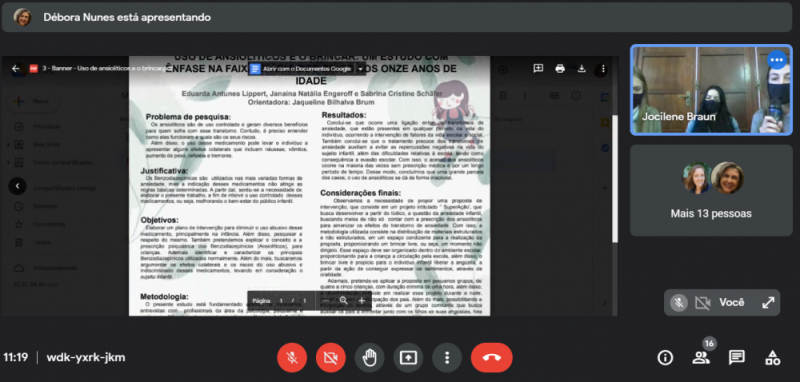Screen dimensions: 800x382
Task: Open the chat panel
Action: [737, 358]
